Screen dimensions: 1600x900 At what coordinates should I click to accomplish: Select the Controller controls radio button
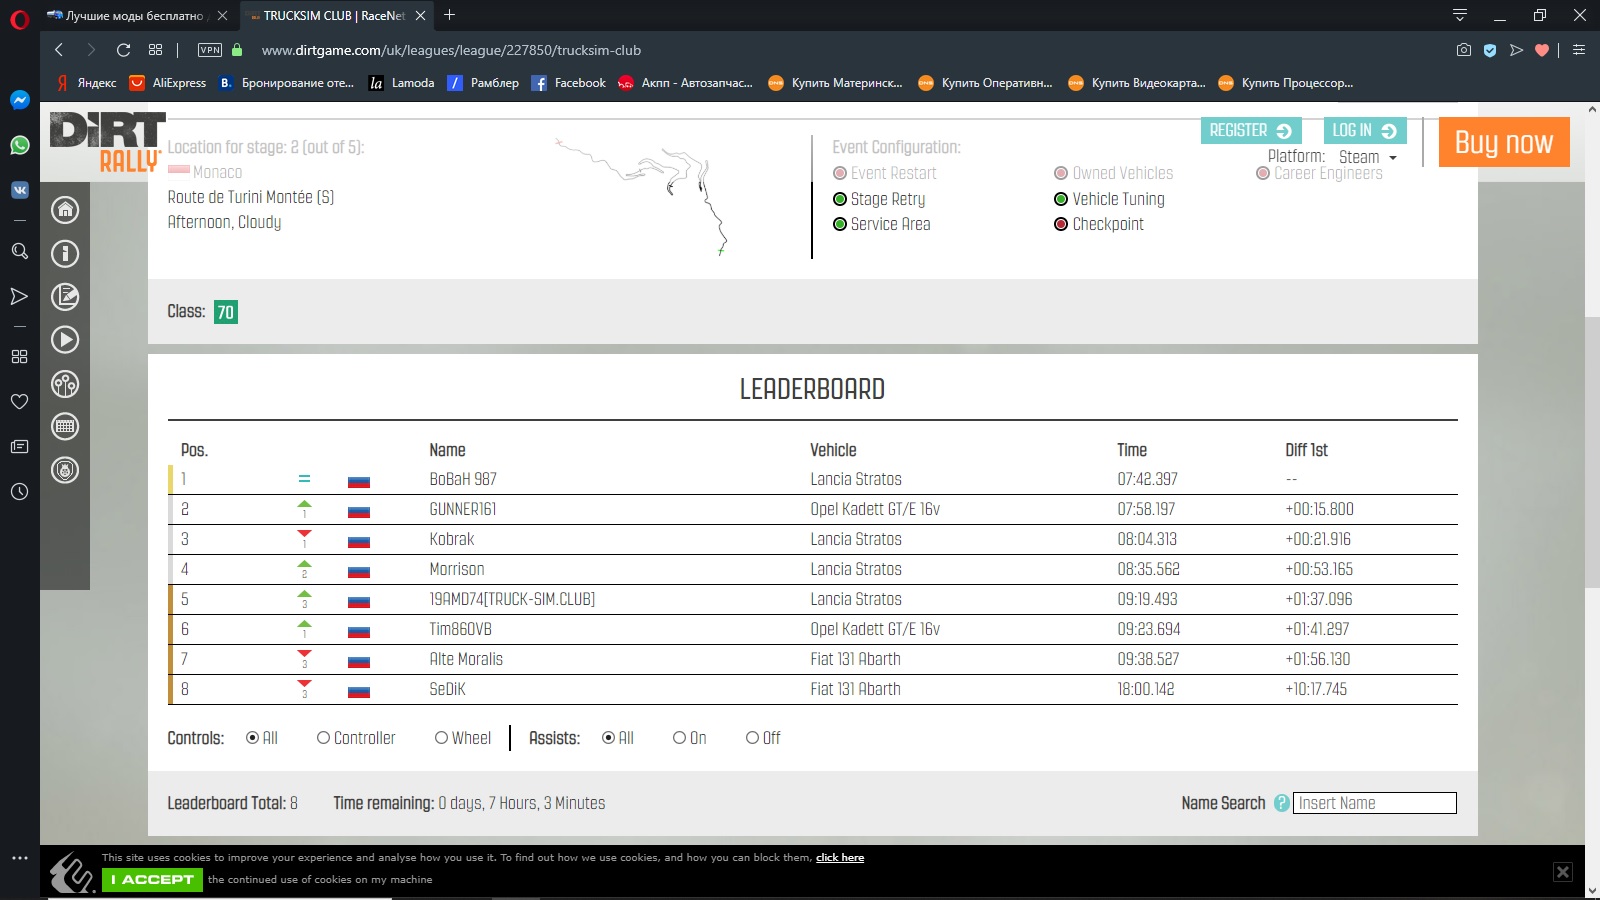(323, 738)
